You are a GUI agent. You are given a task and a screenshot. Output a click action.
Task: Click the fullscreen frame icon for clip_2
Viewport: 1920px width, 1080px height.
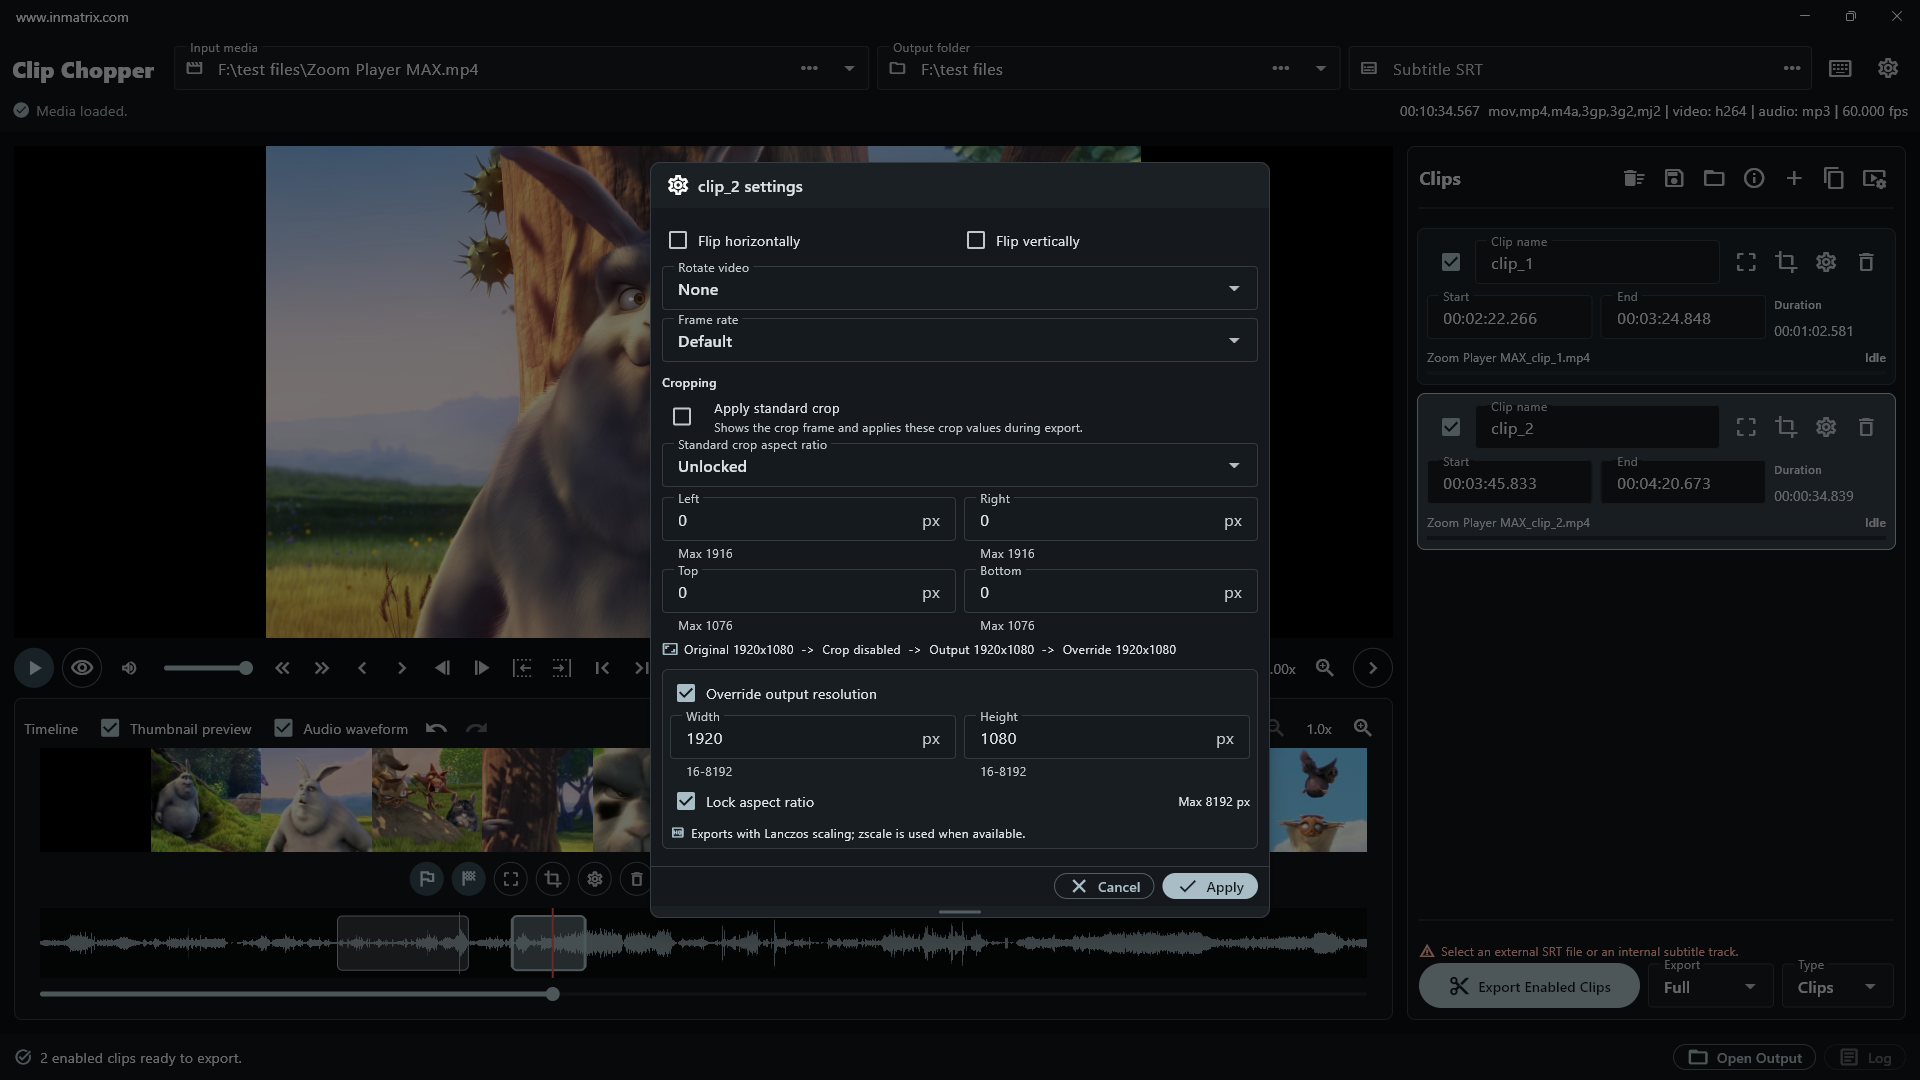(1746, 427)
